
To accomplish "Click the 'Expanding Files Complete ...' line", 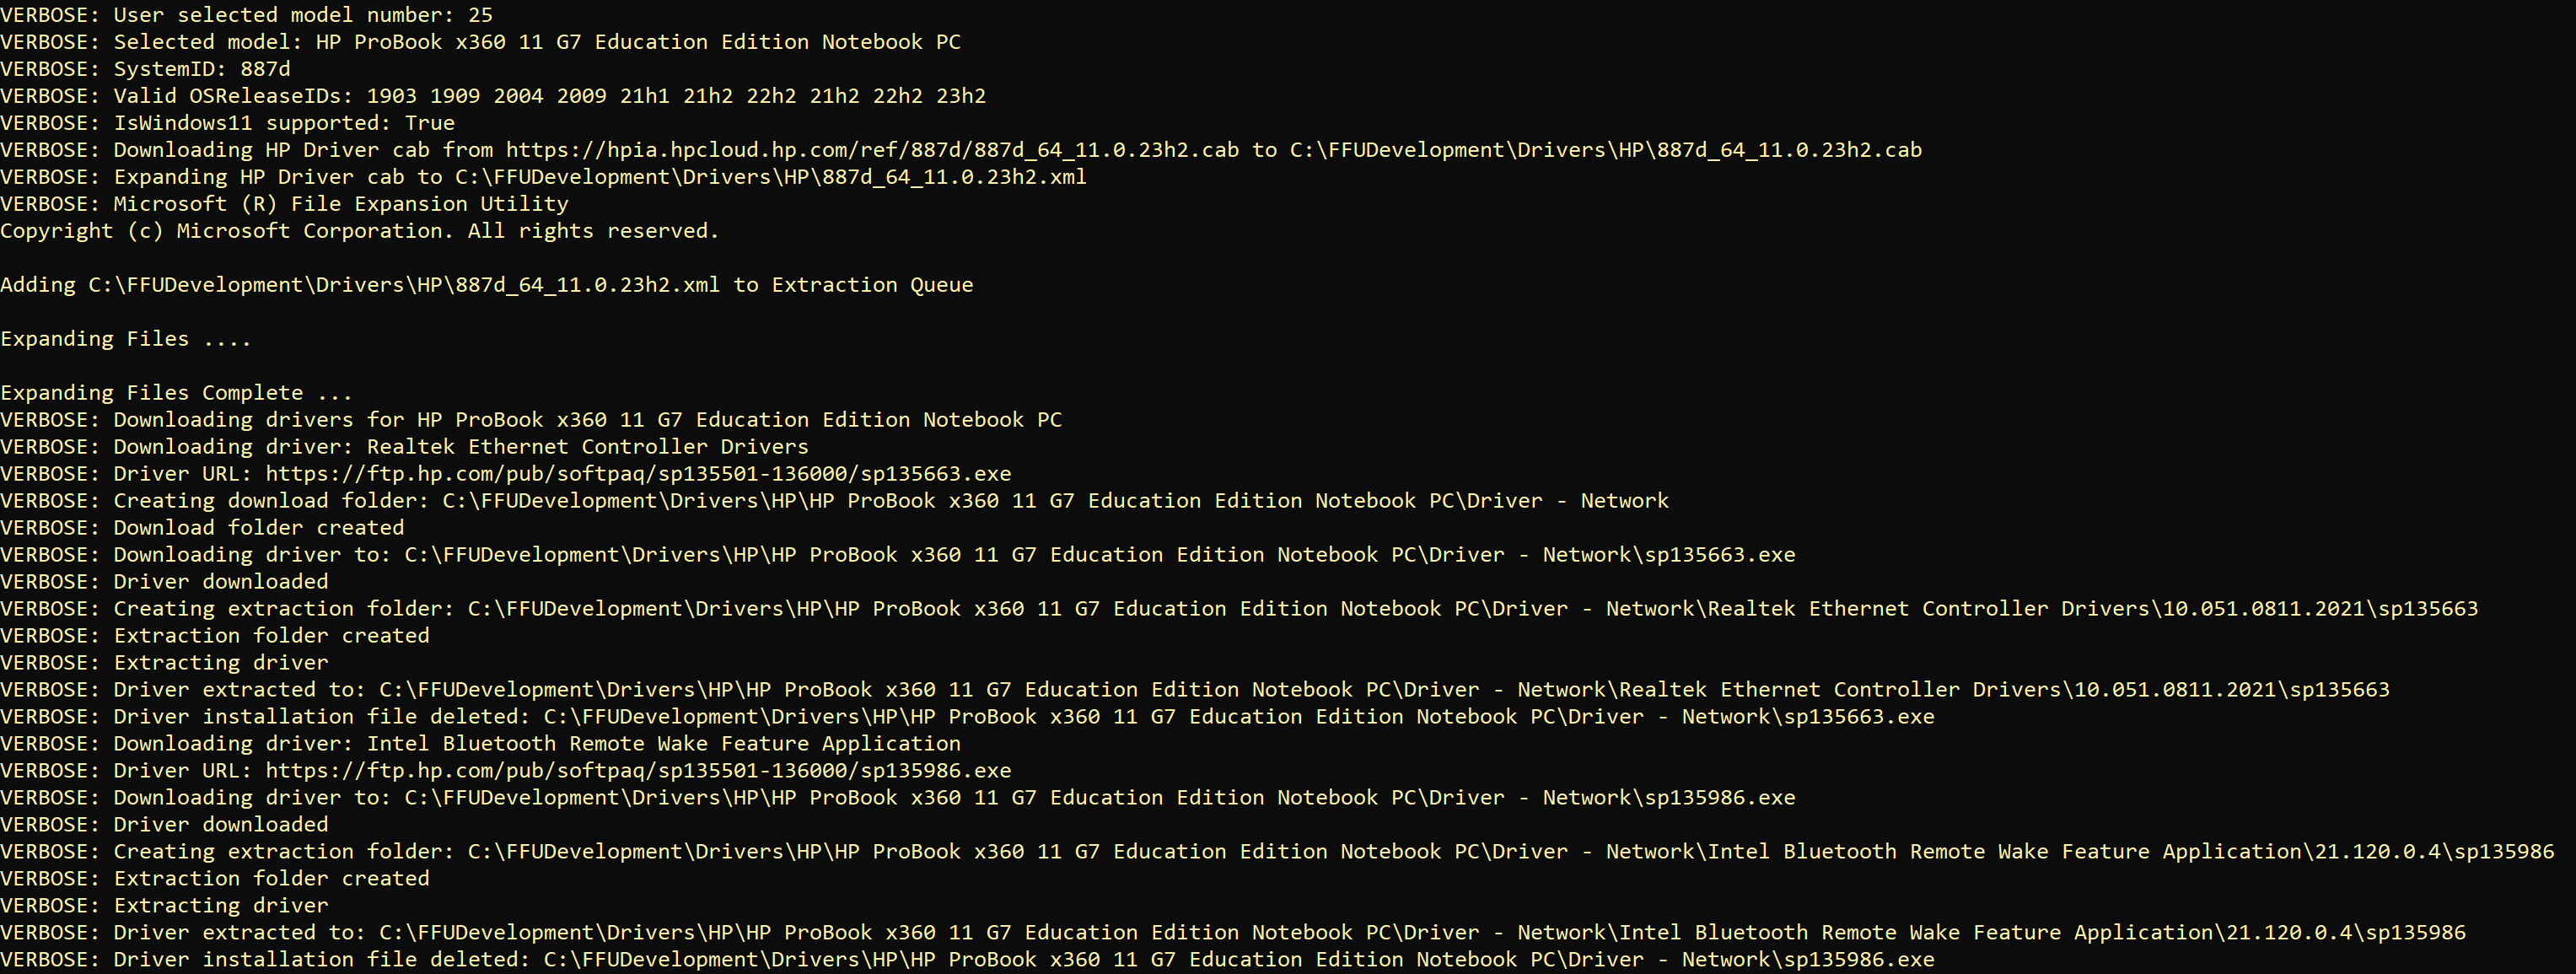I will (x=177, y=393).
